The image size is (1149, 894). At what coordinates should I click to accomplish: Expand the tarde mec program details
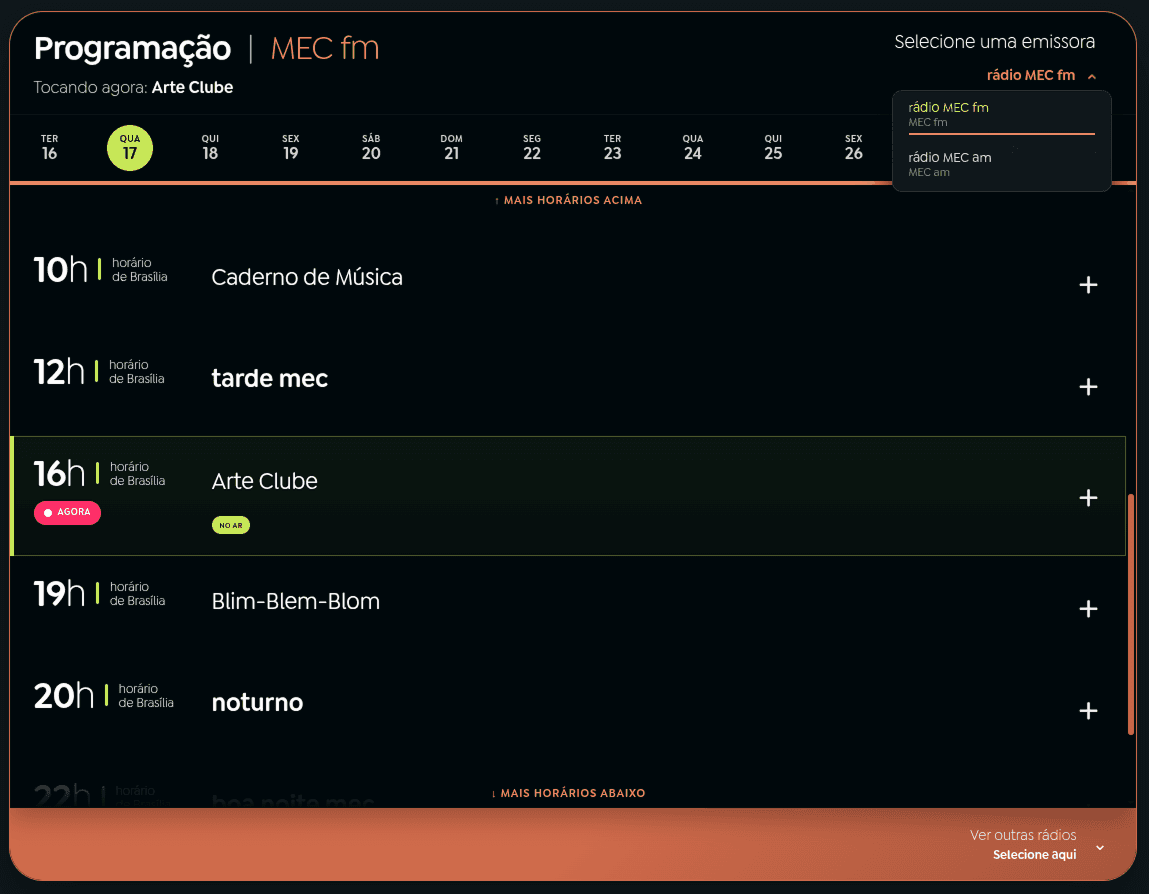click(x=1087, y=386)
